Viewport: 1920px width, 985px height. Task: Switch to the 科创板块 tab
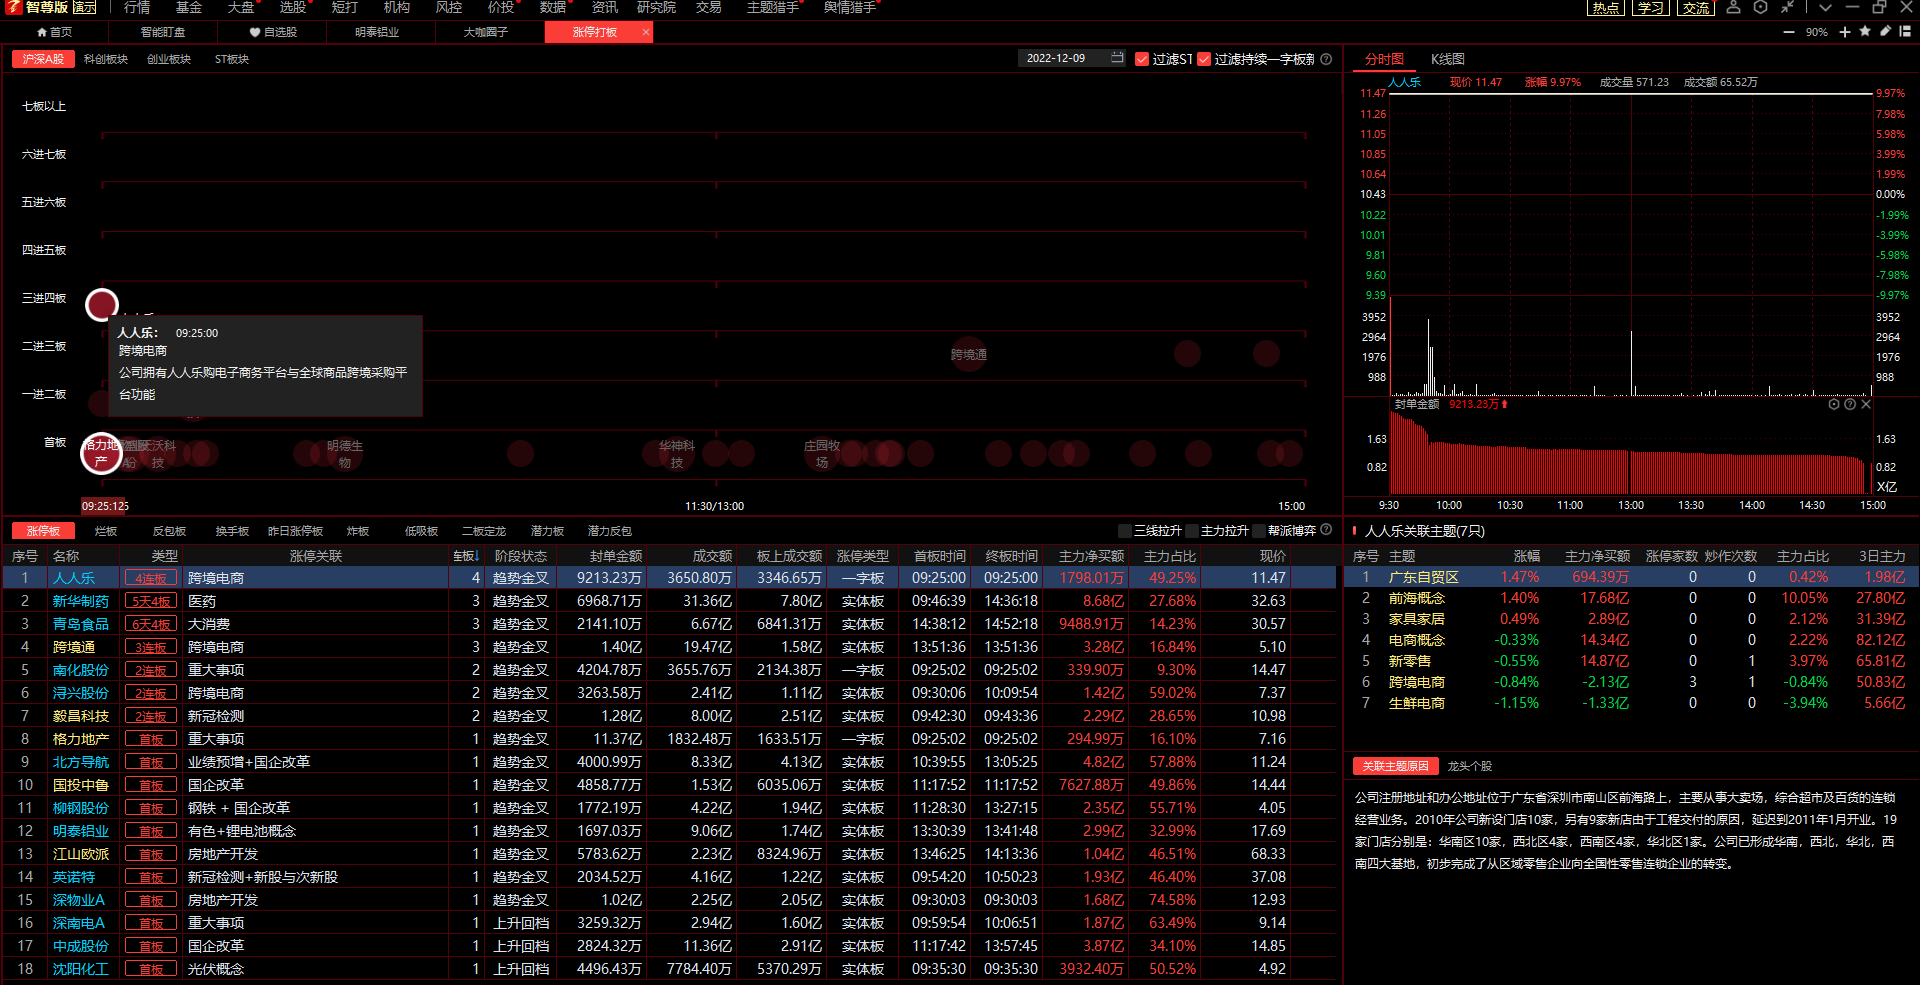106,59
